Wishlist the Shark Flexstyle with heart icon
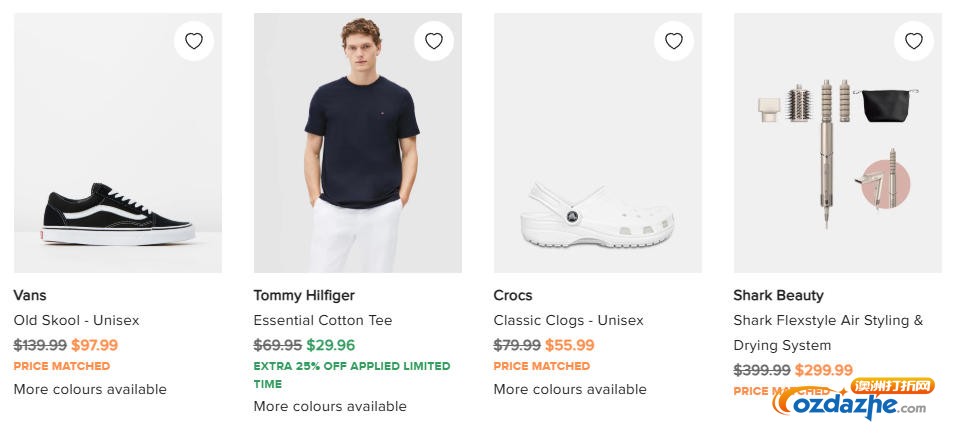This screenshot has width=957, height=433. tap(914, 41)
